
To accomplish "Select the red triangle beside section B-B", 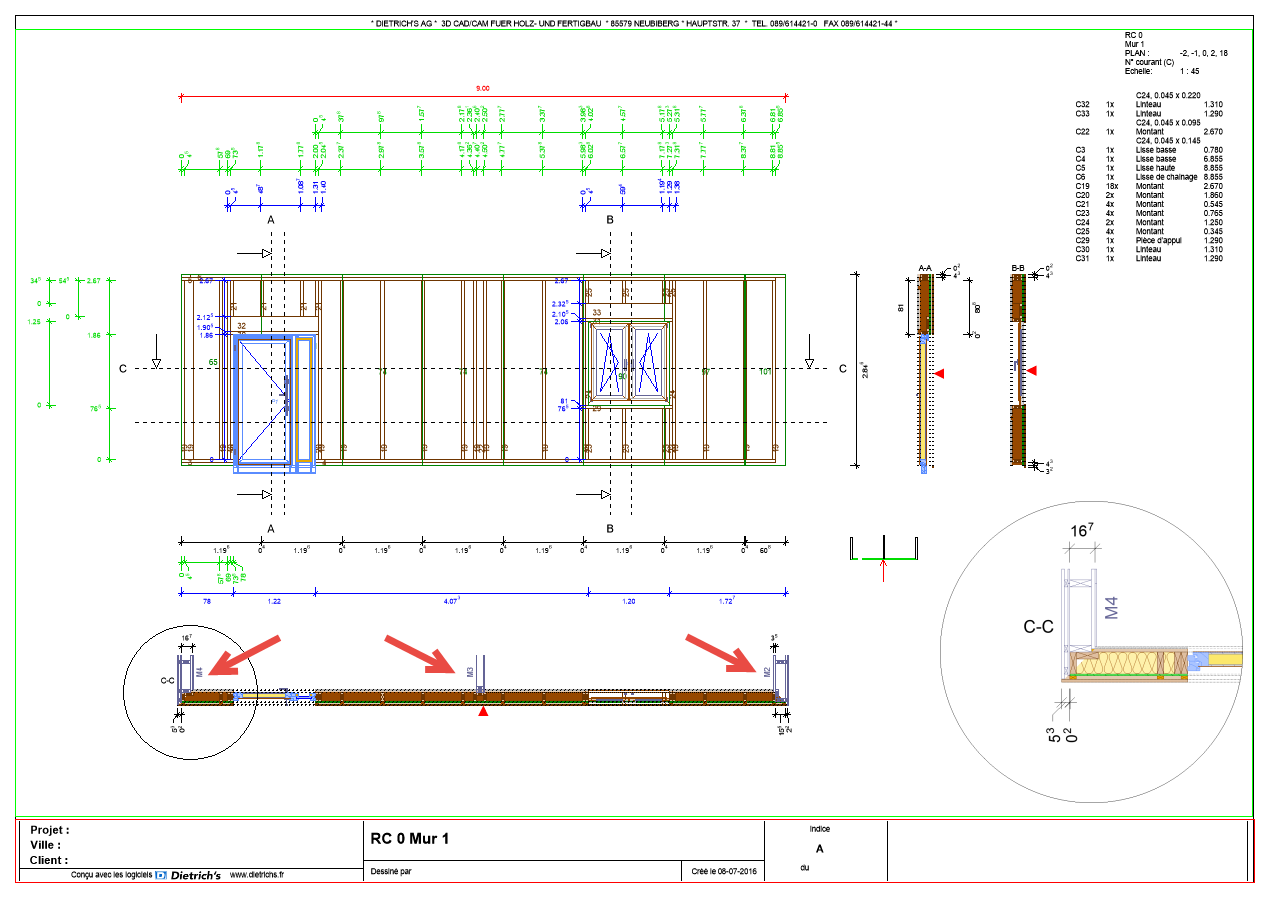I will pos(1033,371).
